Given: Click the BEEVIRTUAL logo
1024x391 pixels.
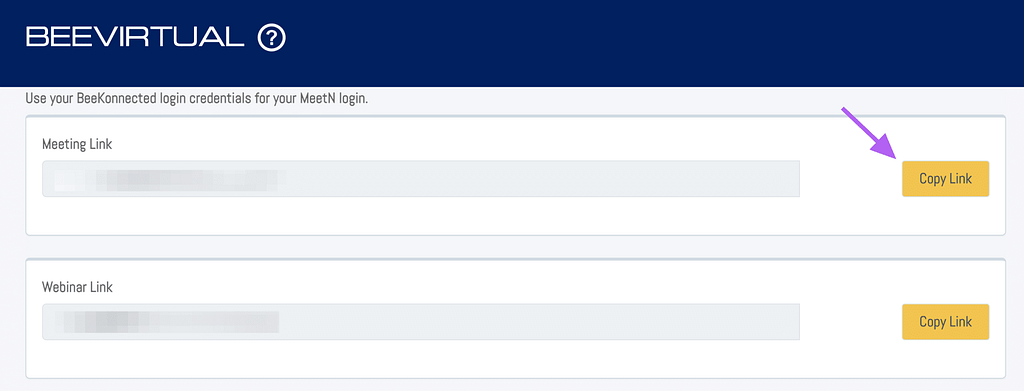Looking at the screenshot, I should [135, 37].
